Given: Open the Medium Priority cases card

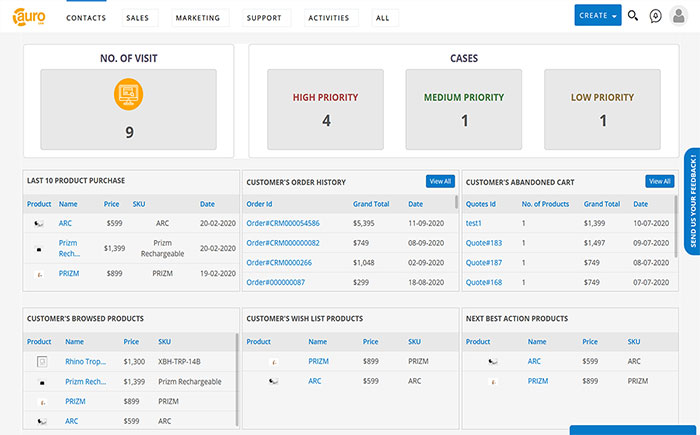Looking at the screenshot, I should (x=464, y=109).
